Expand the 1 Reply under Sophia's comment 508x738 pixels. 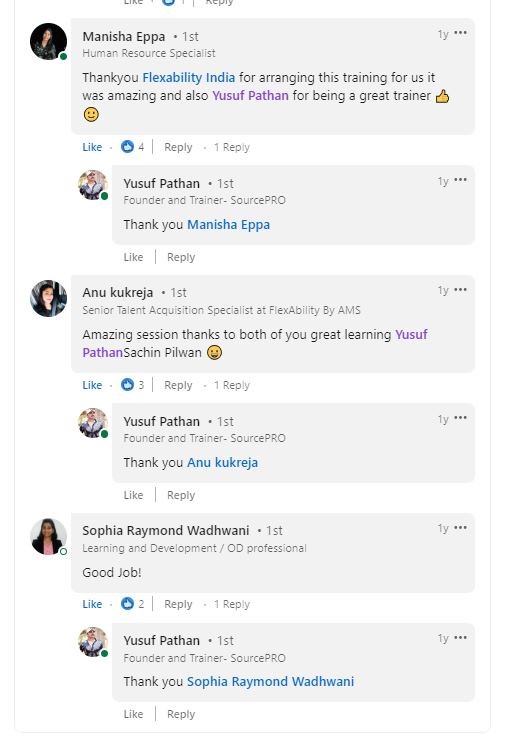coord(232,604)
